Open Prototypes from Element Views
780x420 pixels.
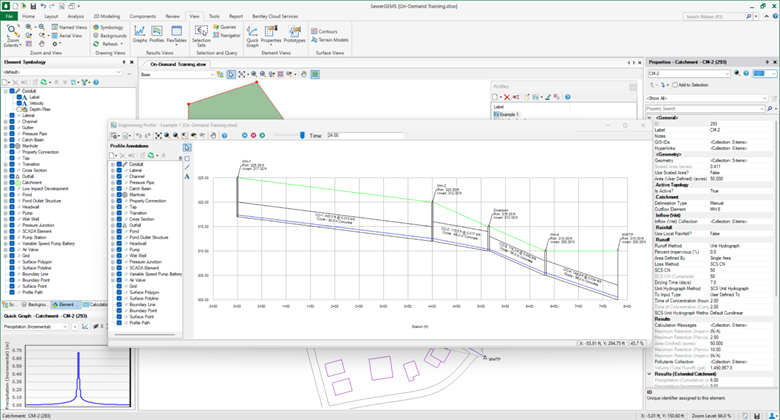coord(294,34)
